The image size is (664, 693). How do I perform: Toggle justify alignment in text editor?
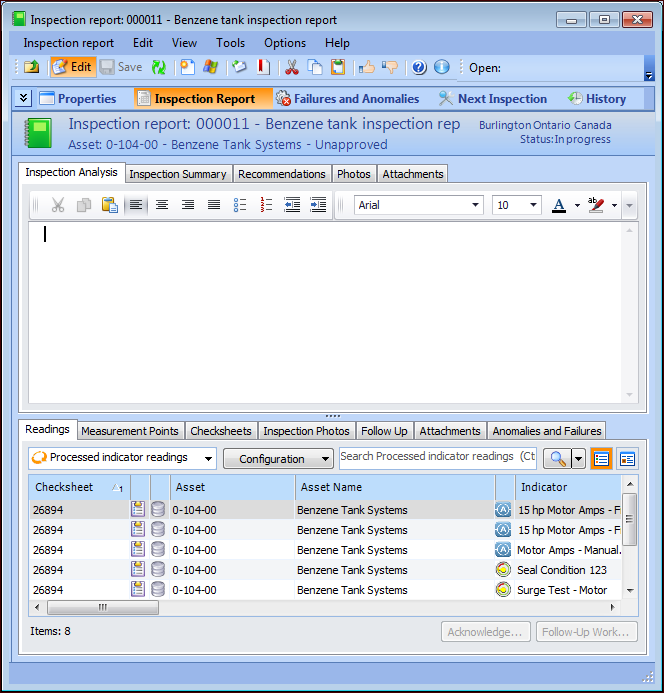click(x=214, y=205)
